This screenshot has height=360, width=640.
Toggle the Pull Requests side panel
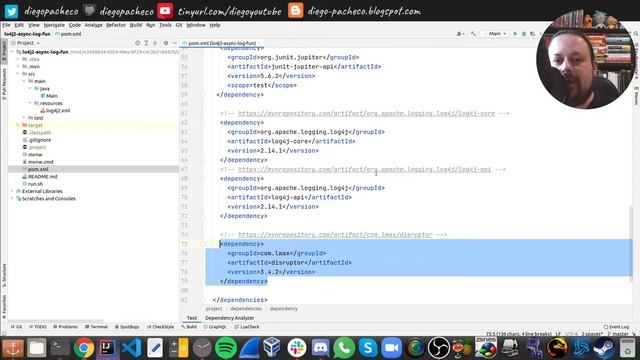(x=4, y=84)
